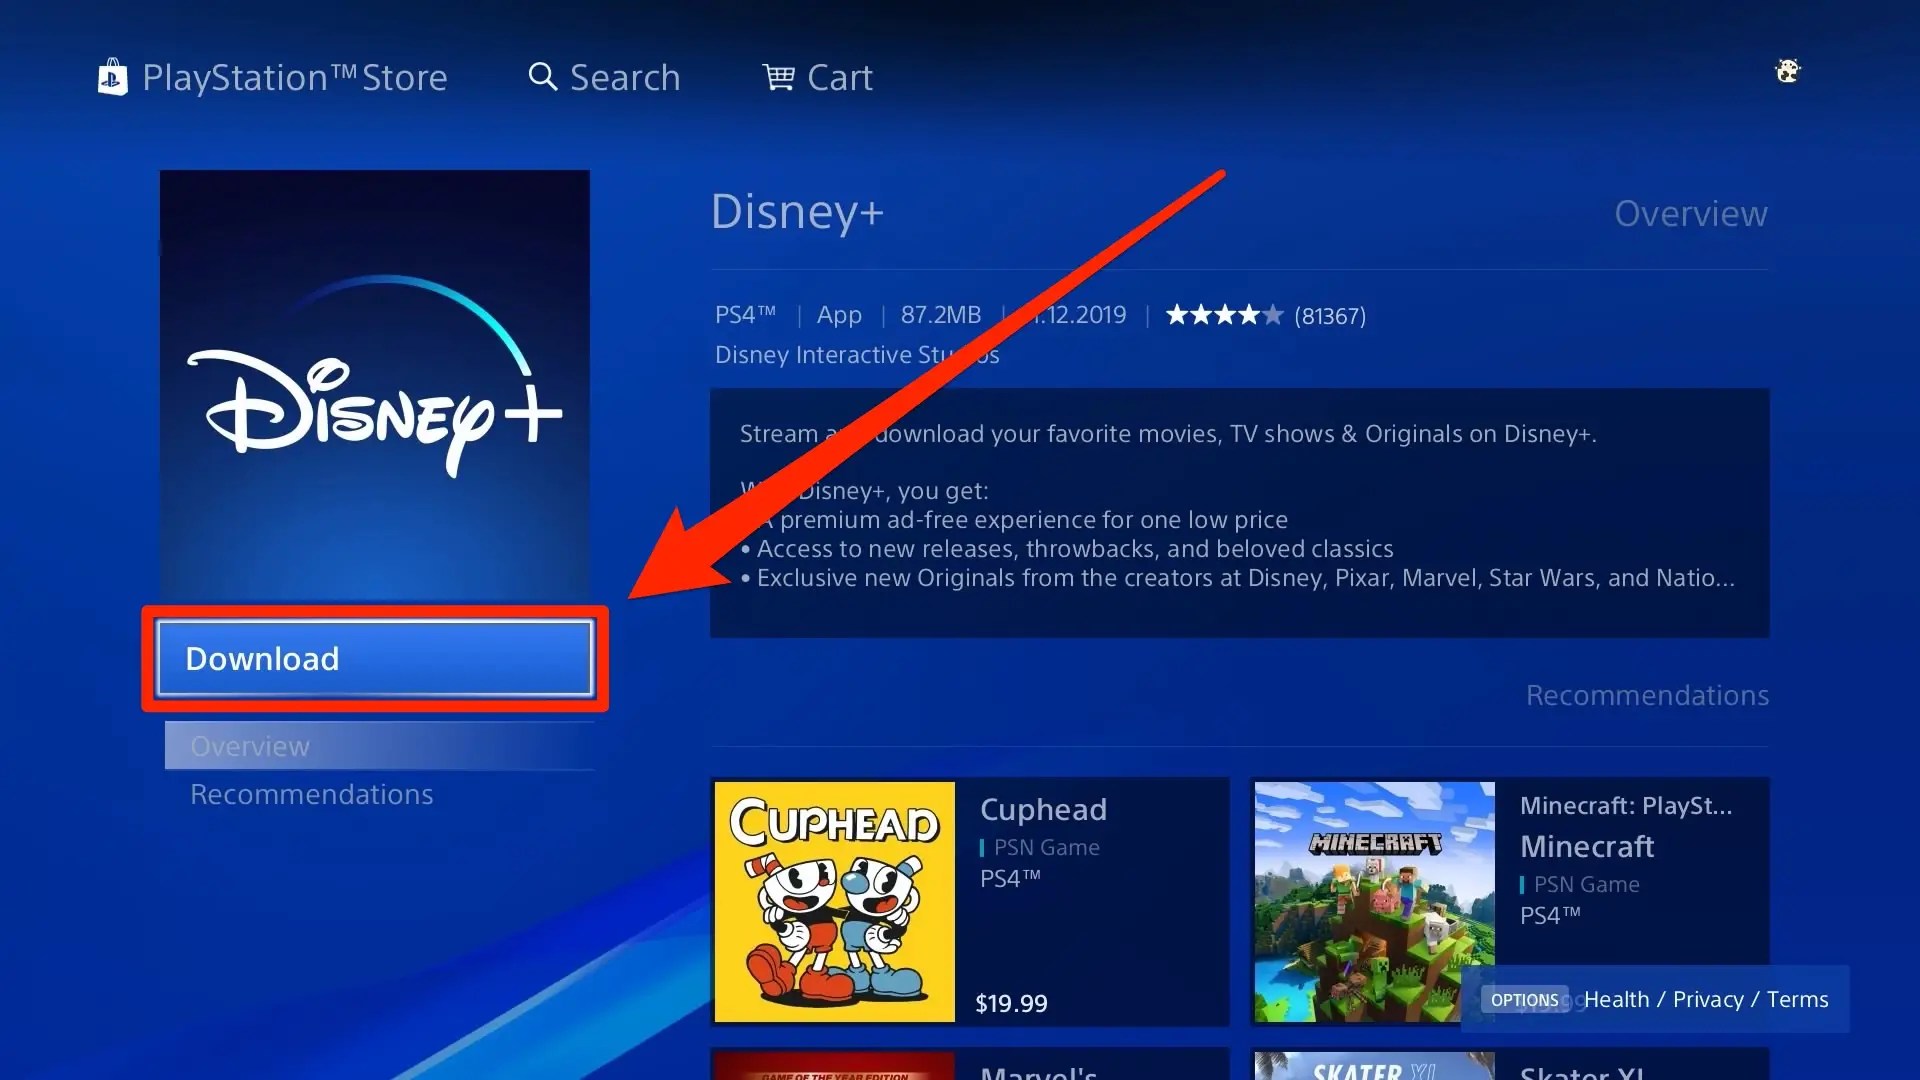Click the Disney+ logo artwork
Image resolution: width=1920 pixels, height=1080 pixels.
point(375,385)
